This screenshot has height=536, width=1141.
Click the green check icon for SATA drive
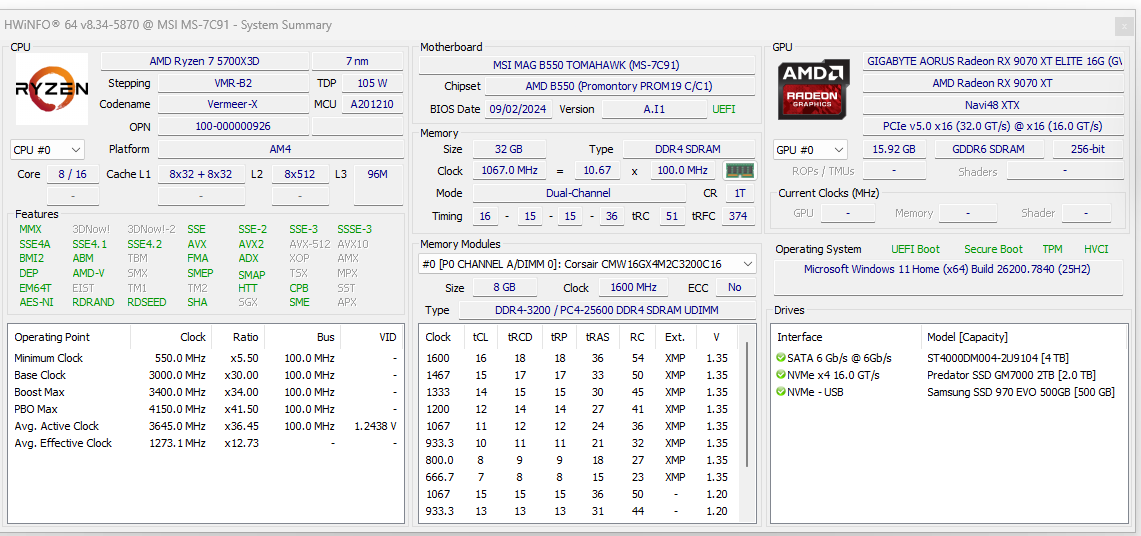point(782,358)
